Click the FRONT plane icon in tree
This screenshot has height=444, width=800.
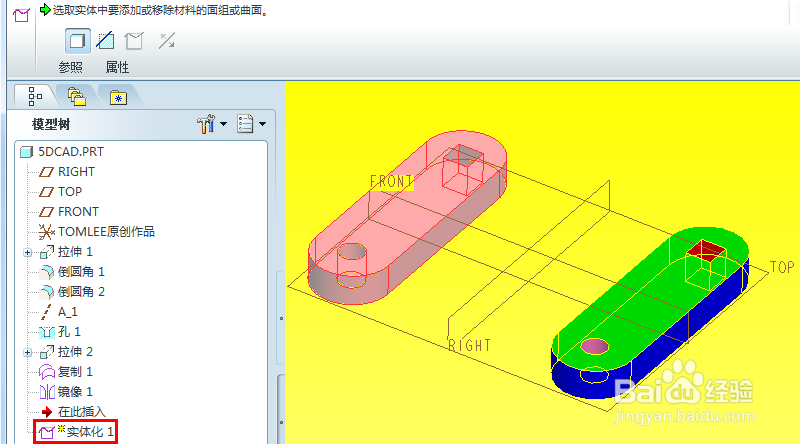pyautogui.click(x=46, y=212)
